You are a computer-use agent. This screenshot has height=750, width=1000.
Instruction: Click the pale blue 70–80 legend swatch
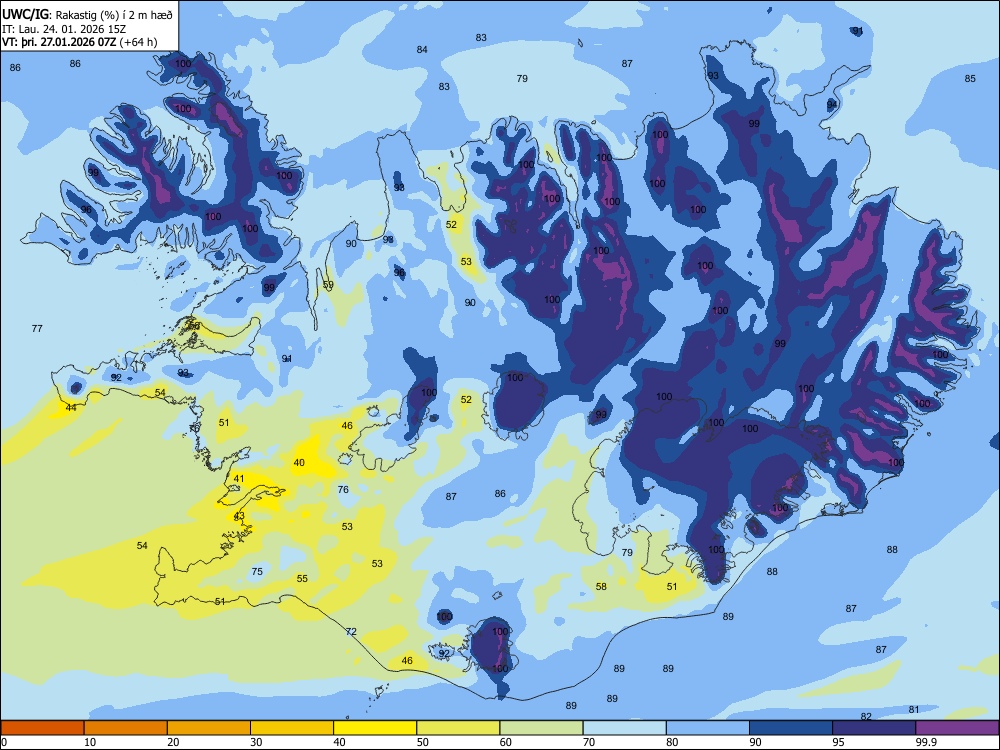624,728
